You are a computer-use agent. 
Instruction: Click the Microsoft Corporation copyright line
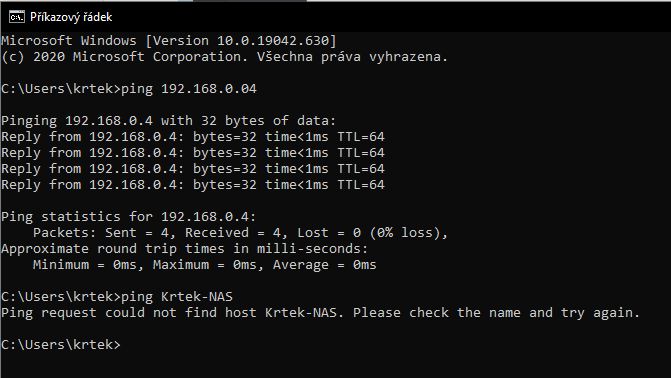pos(225,57)
